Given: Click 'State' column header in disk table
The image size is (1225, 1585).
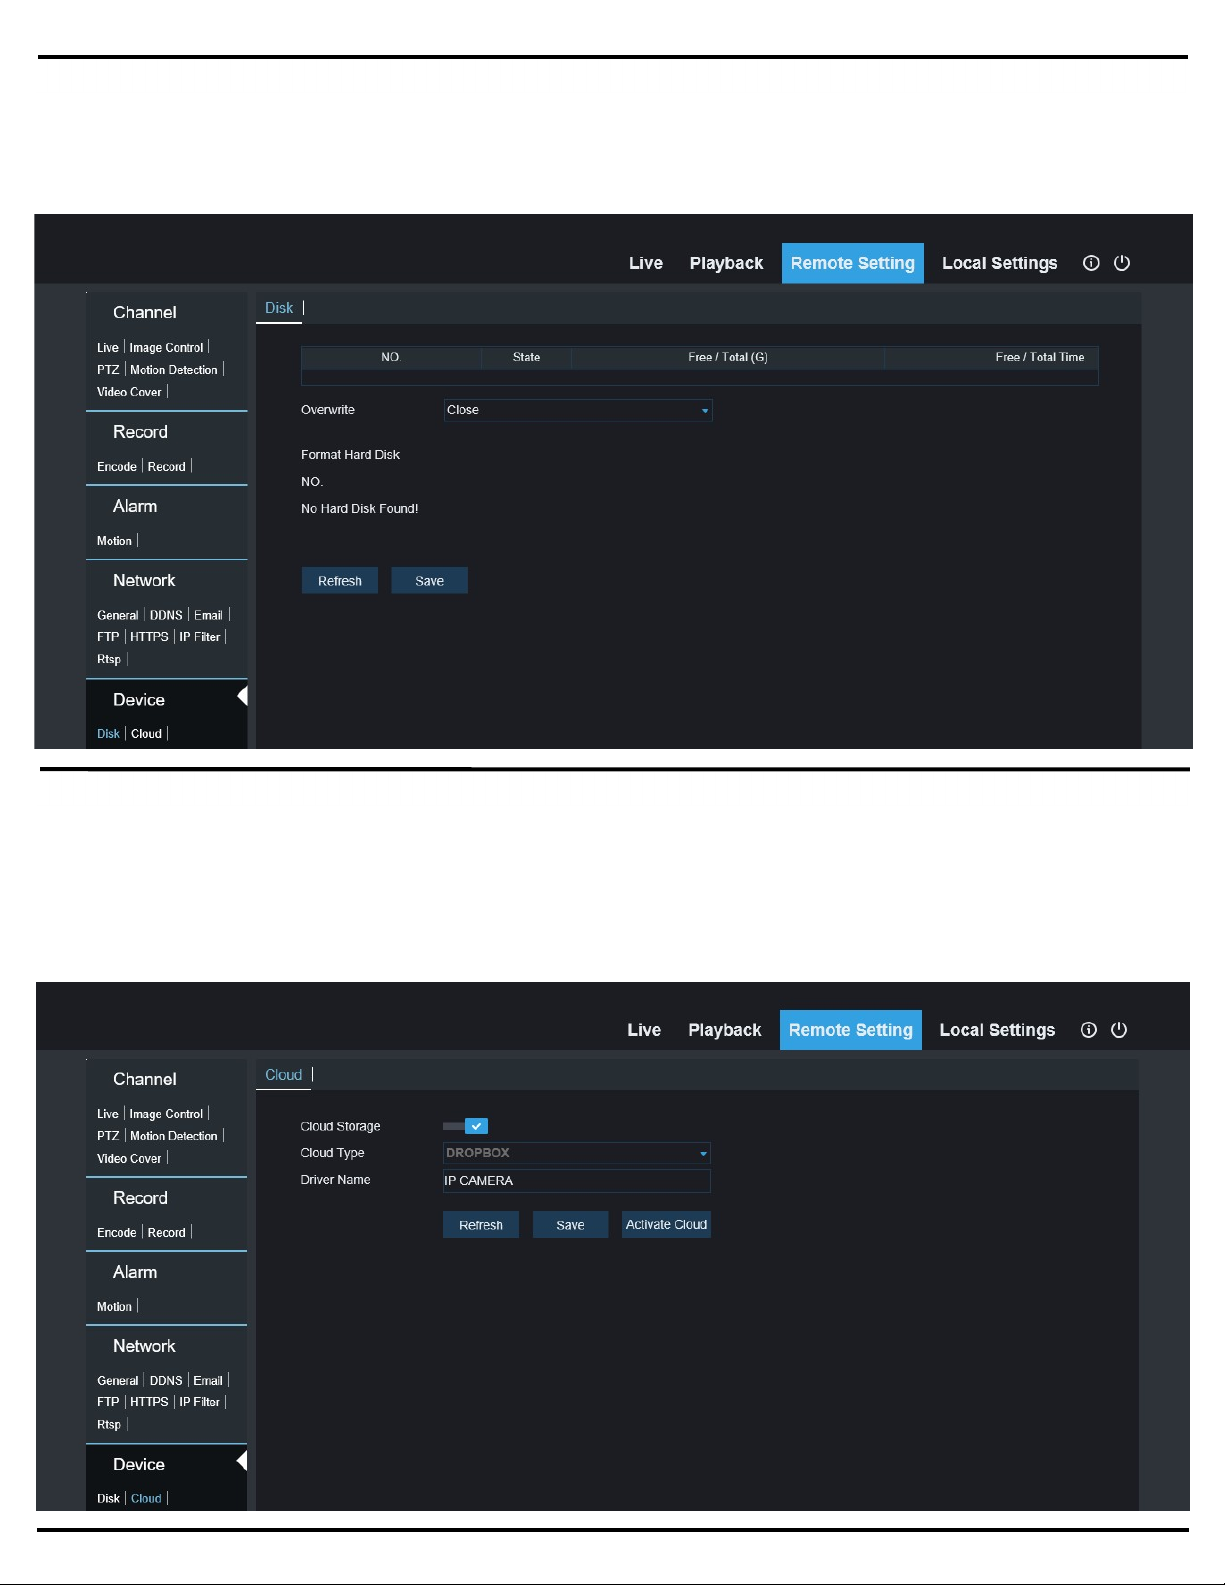Looking at the screenshot, I should pyautogui.click(x=527, y=357).
